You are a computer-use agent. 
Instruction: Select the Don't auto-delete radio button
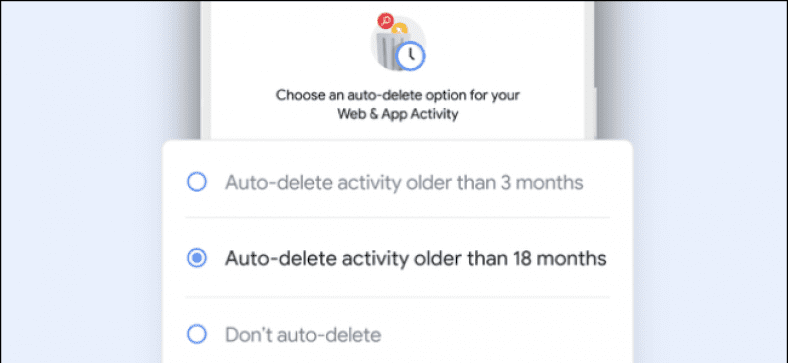click(196, 334)
